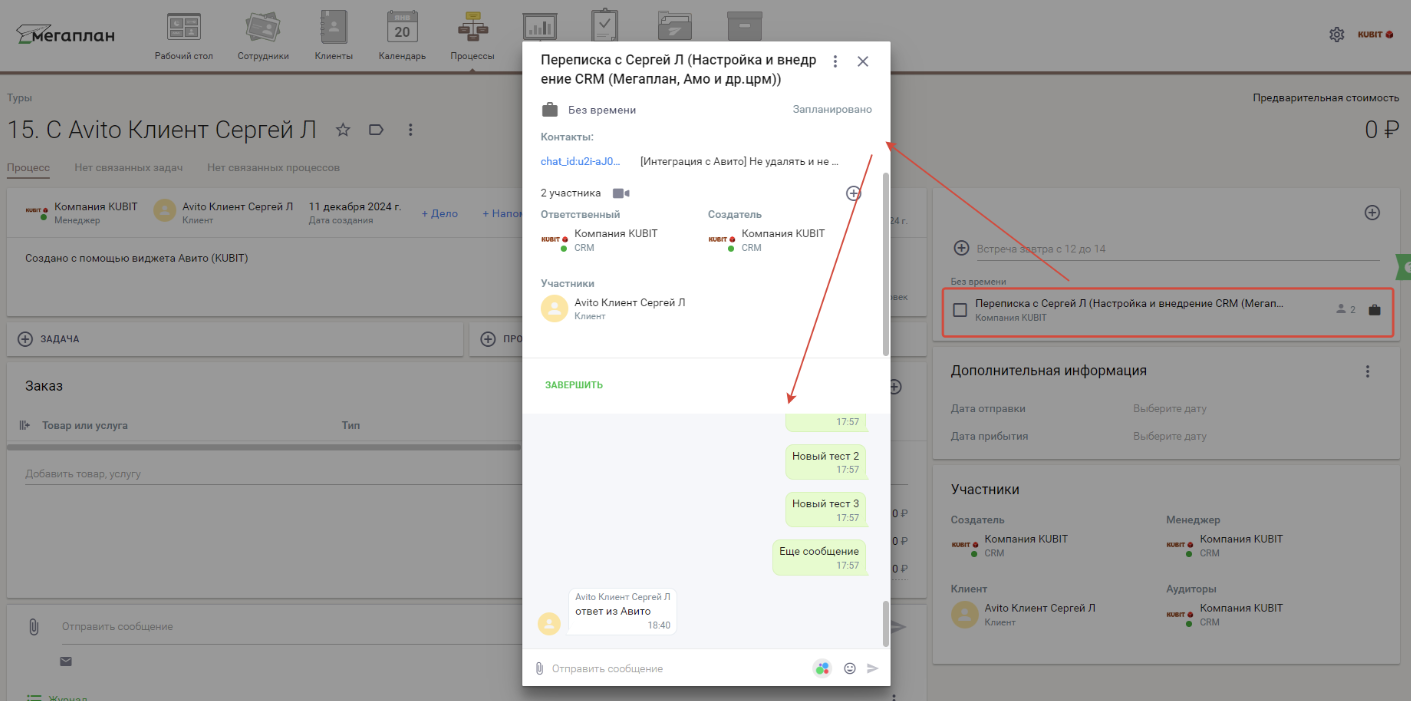
Task: Open Компания KUBIT under Ответственный in dialog
Action: 616,234
